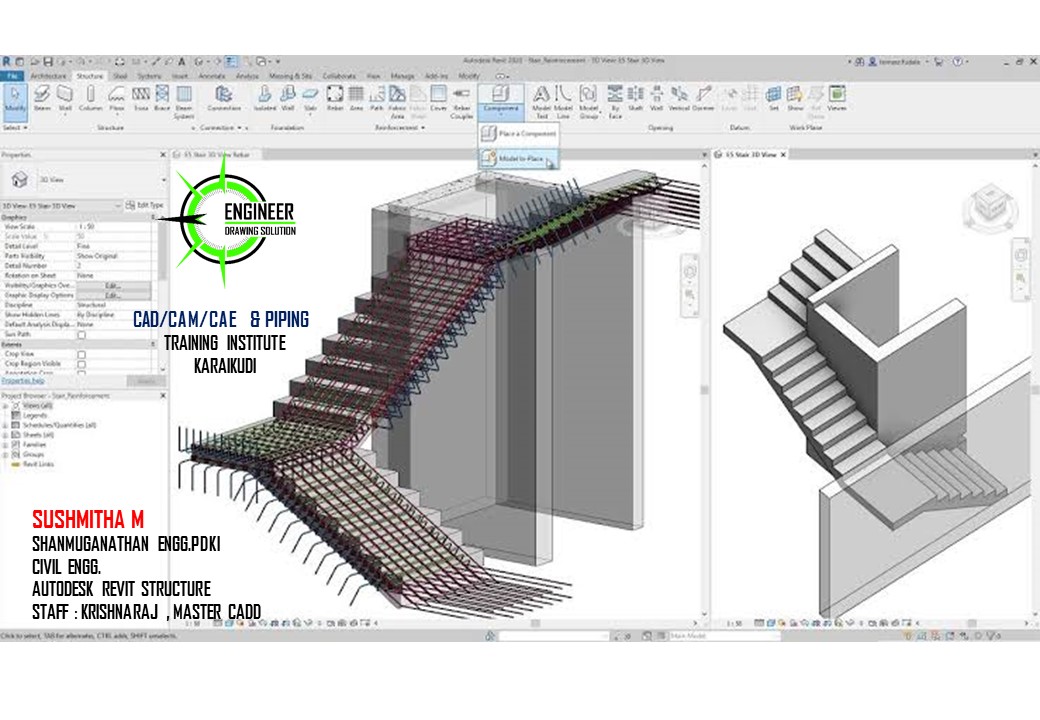Screen dimensions: 1040x720
Task: Select the ES Stair 3D View Rebar tab
Action: 216,154
